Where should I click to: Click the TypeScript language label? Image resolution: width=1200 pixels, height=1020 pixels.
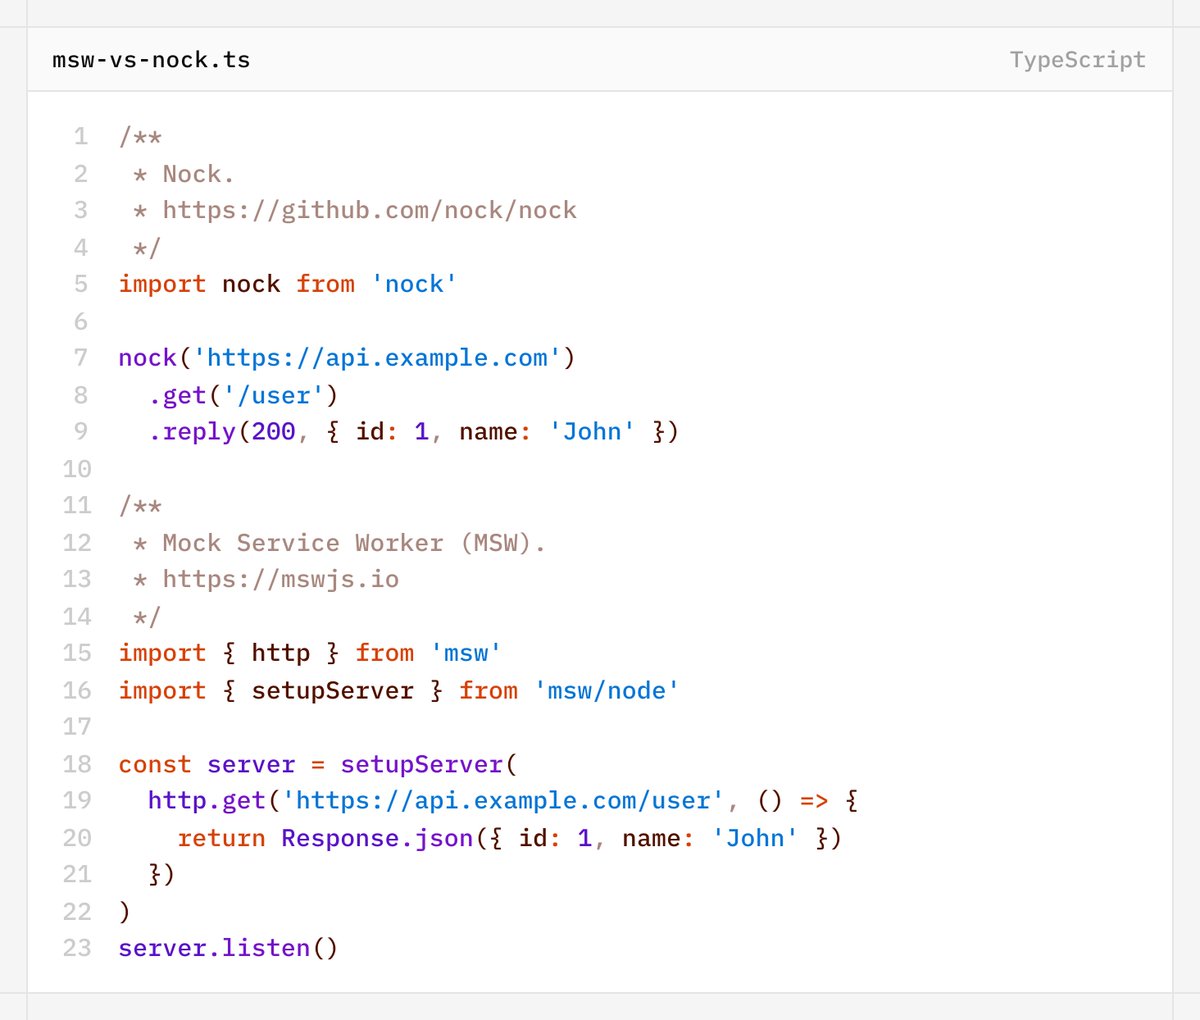click(x=1078, y=60)
